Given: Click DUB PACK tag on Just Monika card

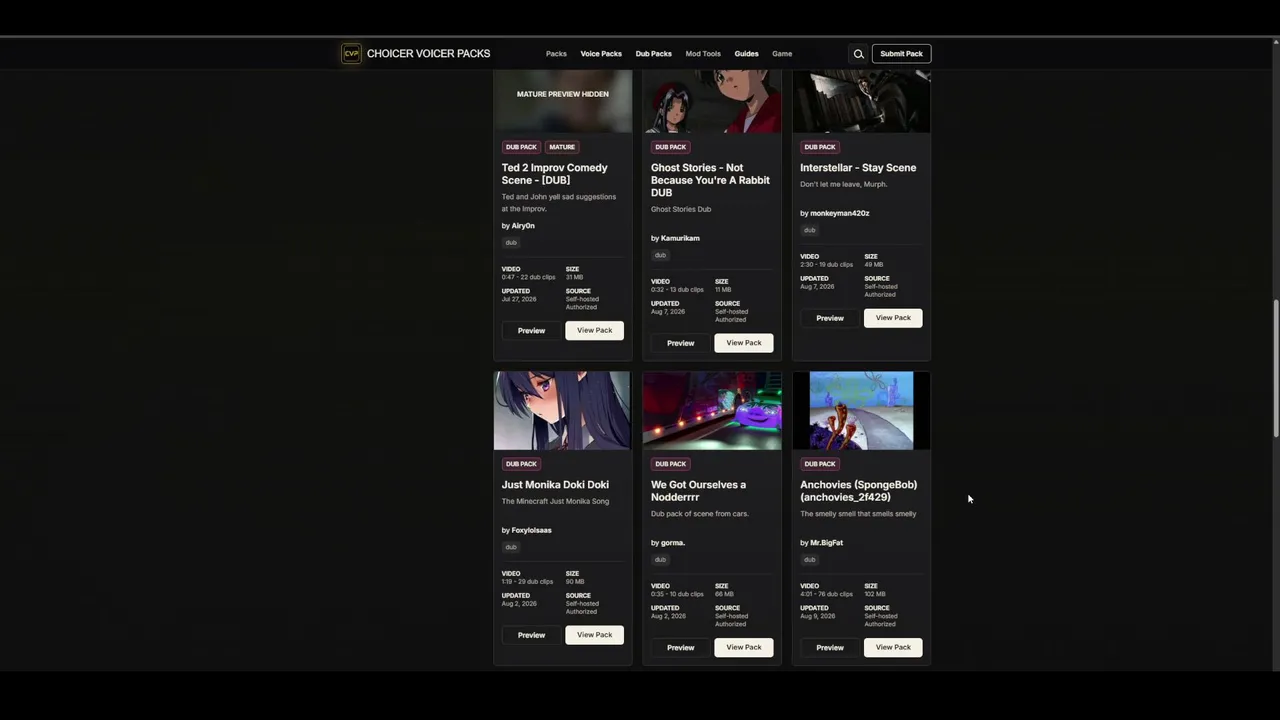Looking at the screenshot, I should [x=521, y=464].
